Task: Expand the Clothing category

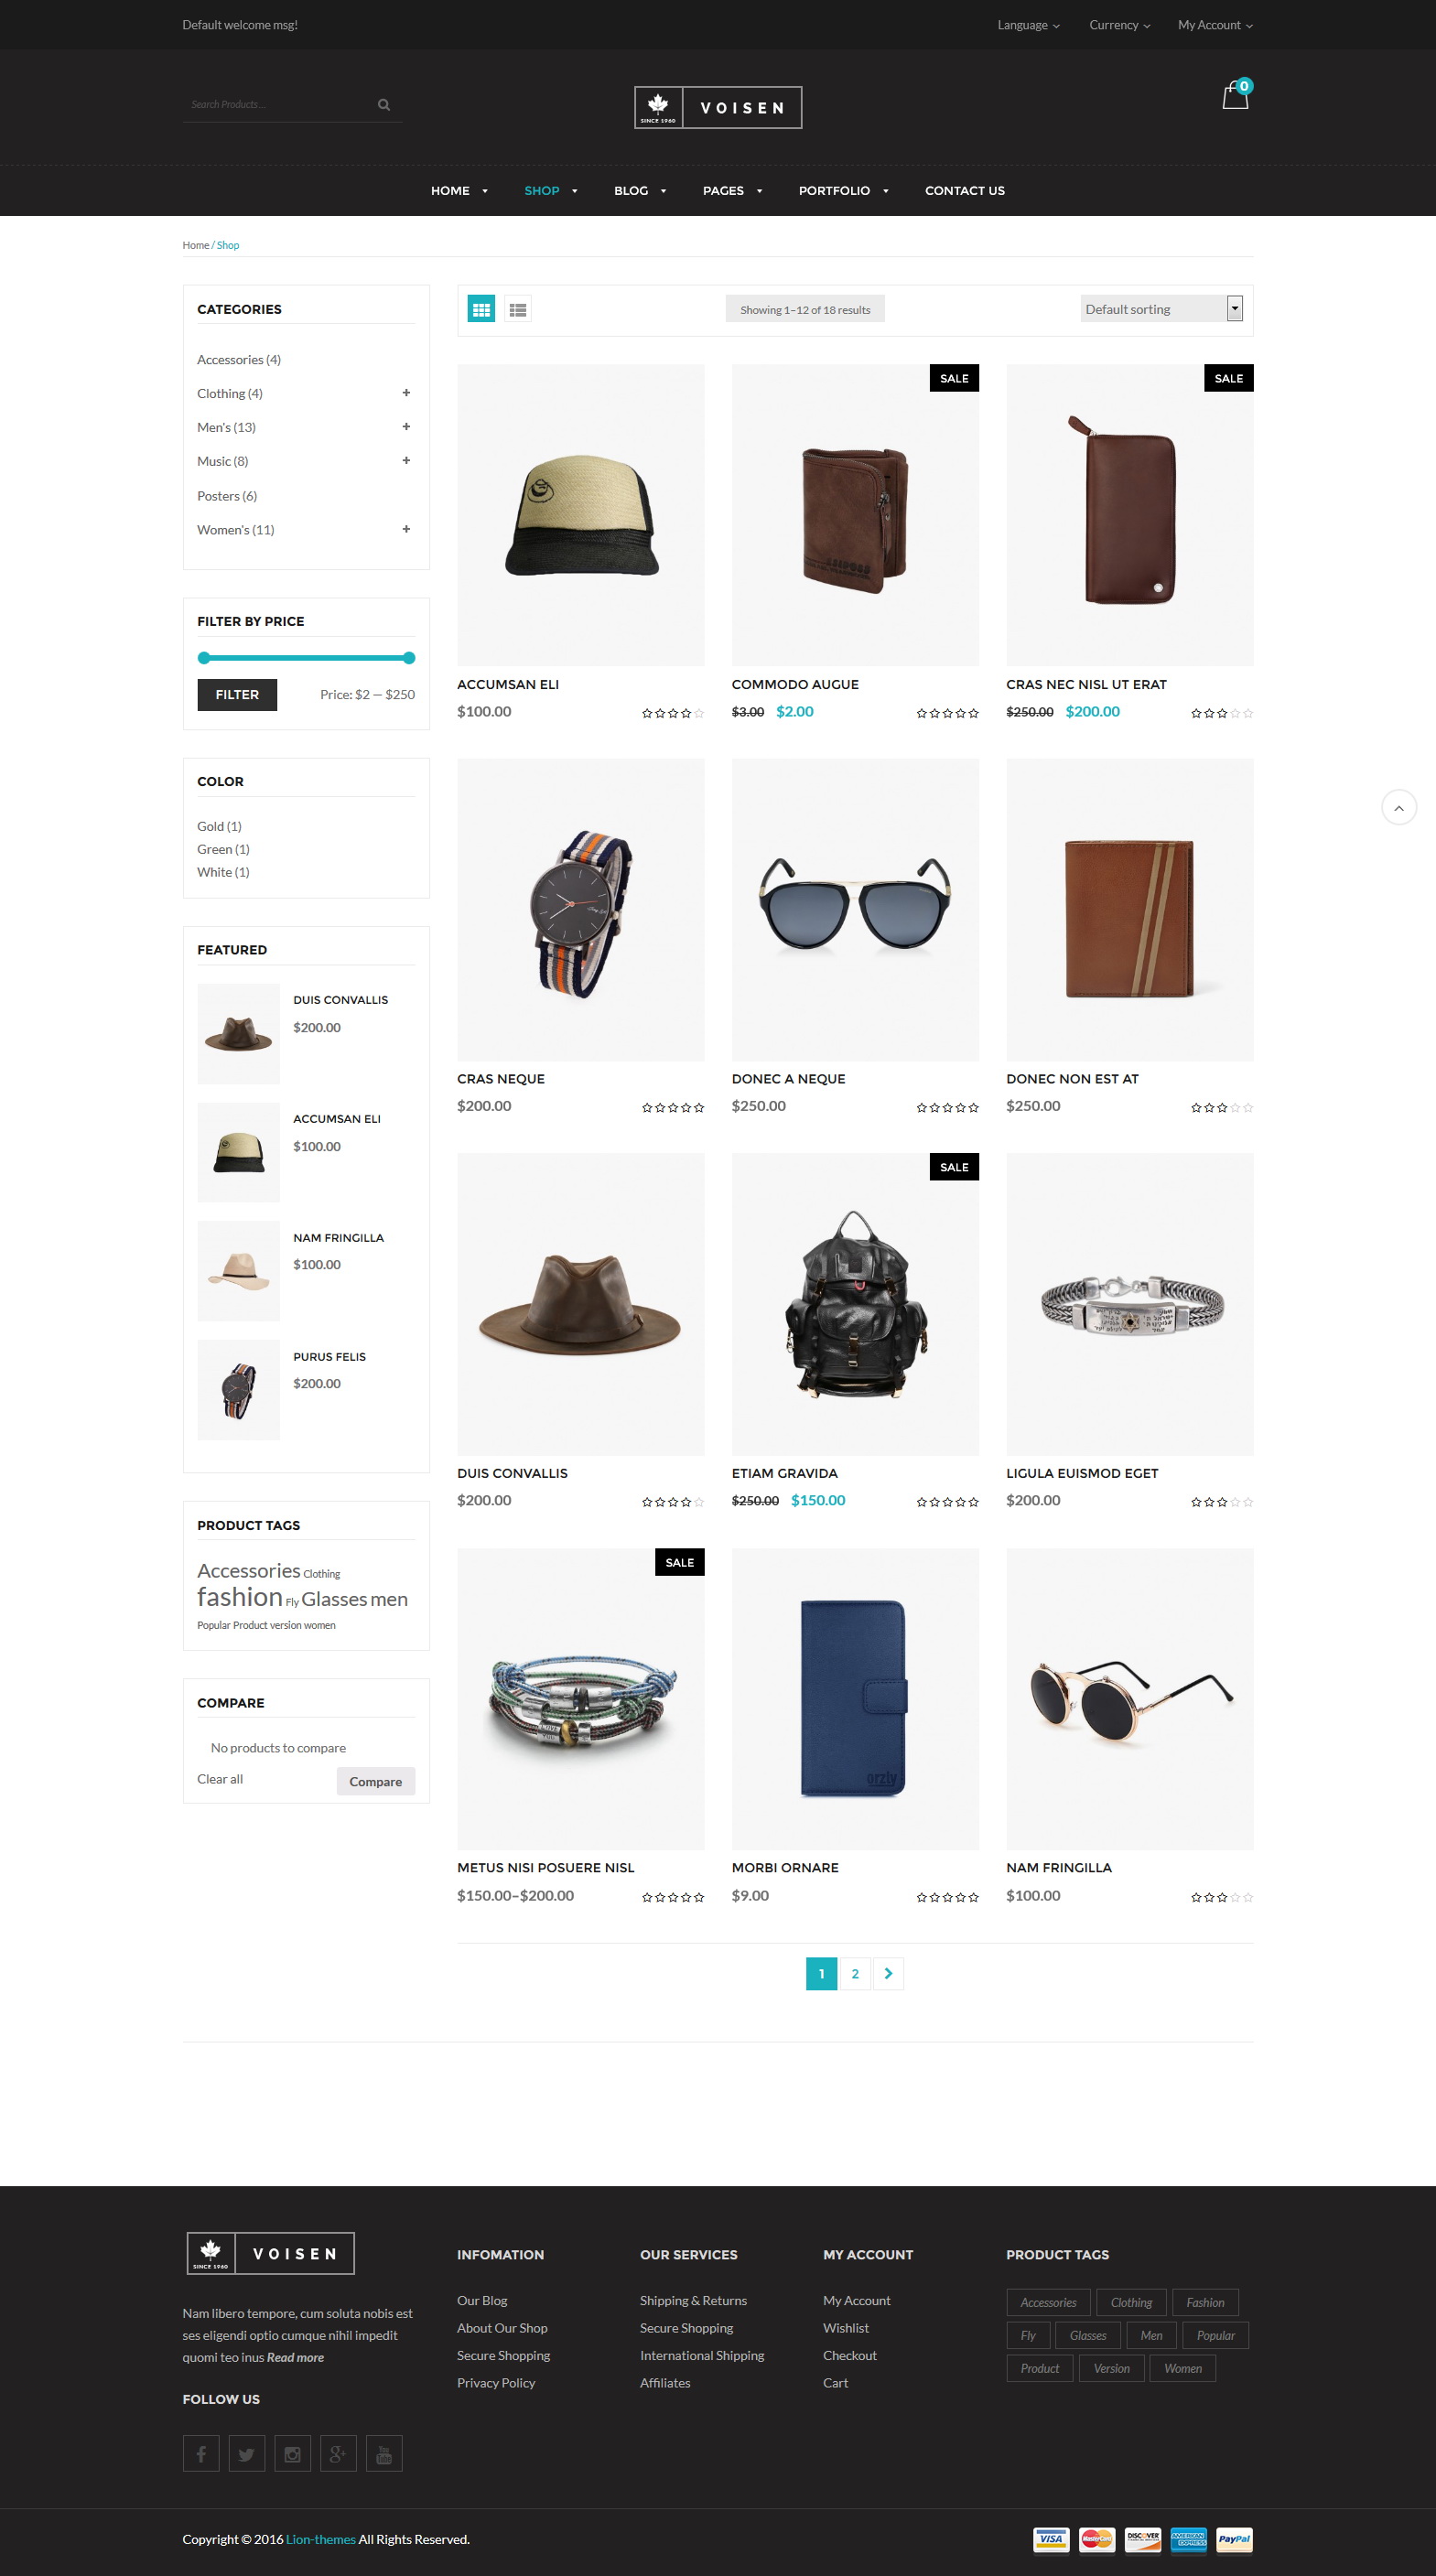Action: pos(406,393)
